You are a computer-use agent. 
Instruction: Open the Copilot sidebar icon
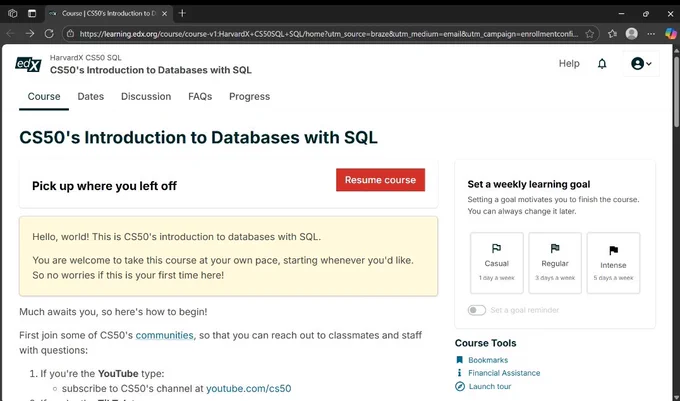(x=670, y=33)
